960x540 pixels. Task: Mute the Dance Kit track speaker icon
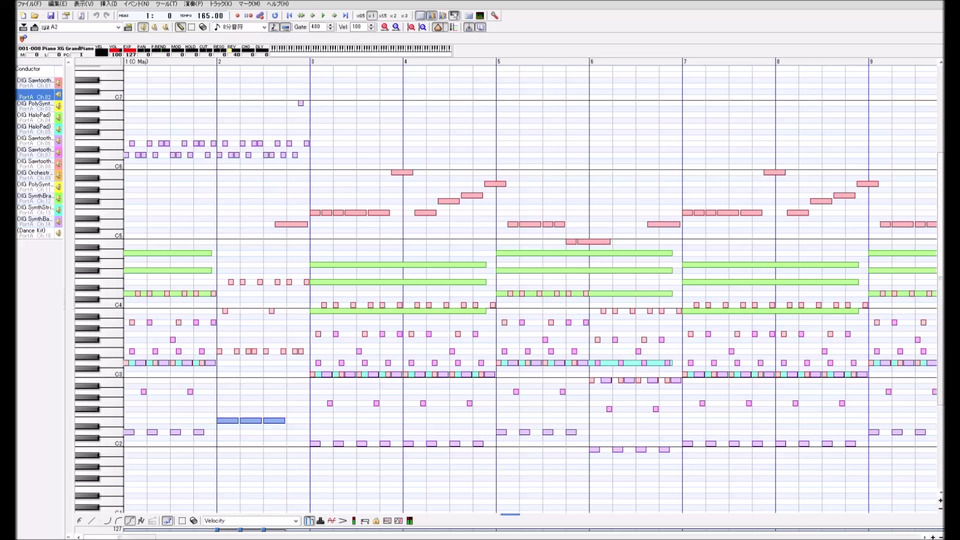pos(58,233)
